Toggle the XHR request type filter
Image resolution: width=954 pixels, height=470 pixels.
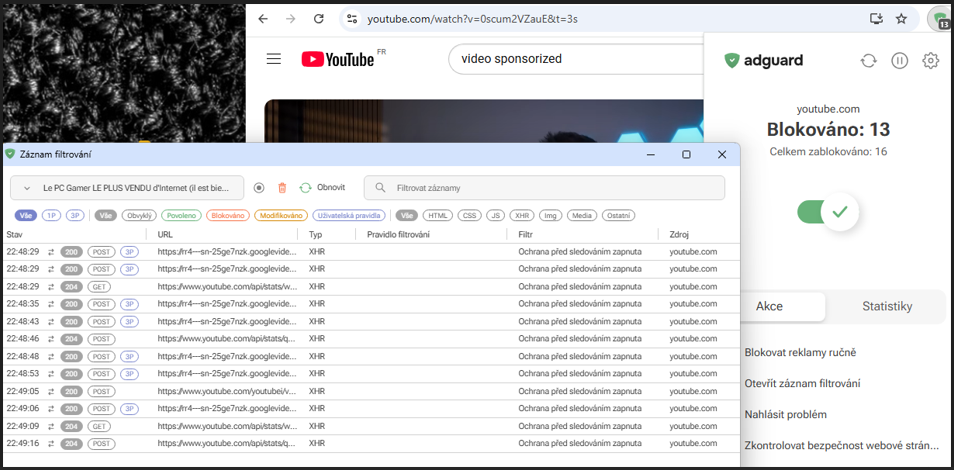pos(521,215)
